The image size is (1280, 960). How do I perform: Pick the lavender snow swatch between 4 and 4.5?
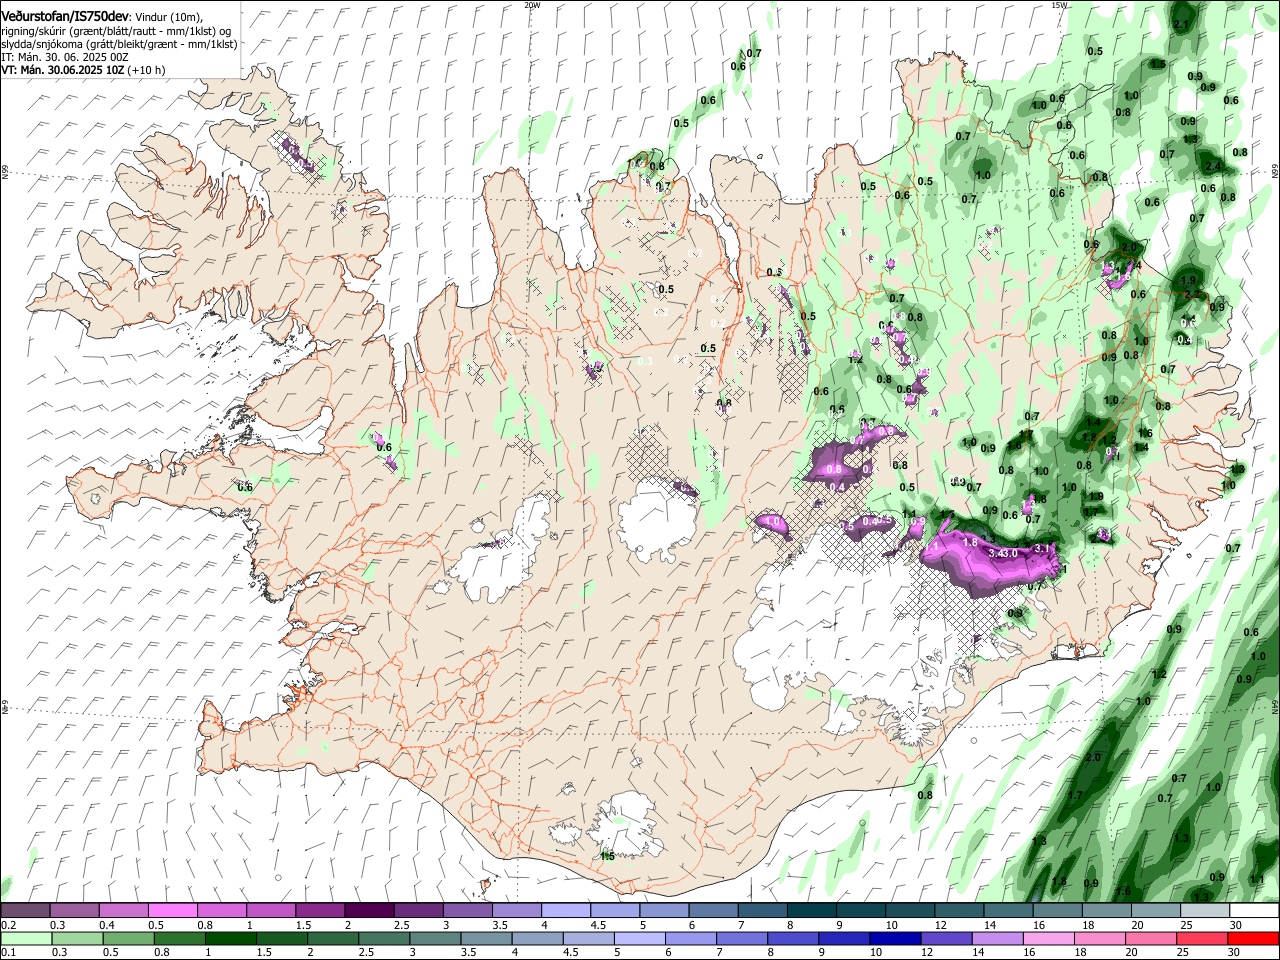click(x=566, y=911)
